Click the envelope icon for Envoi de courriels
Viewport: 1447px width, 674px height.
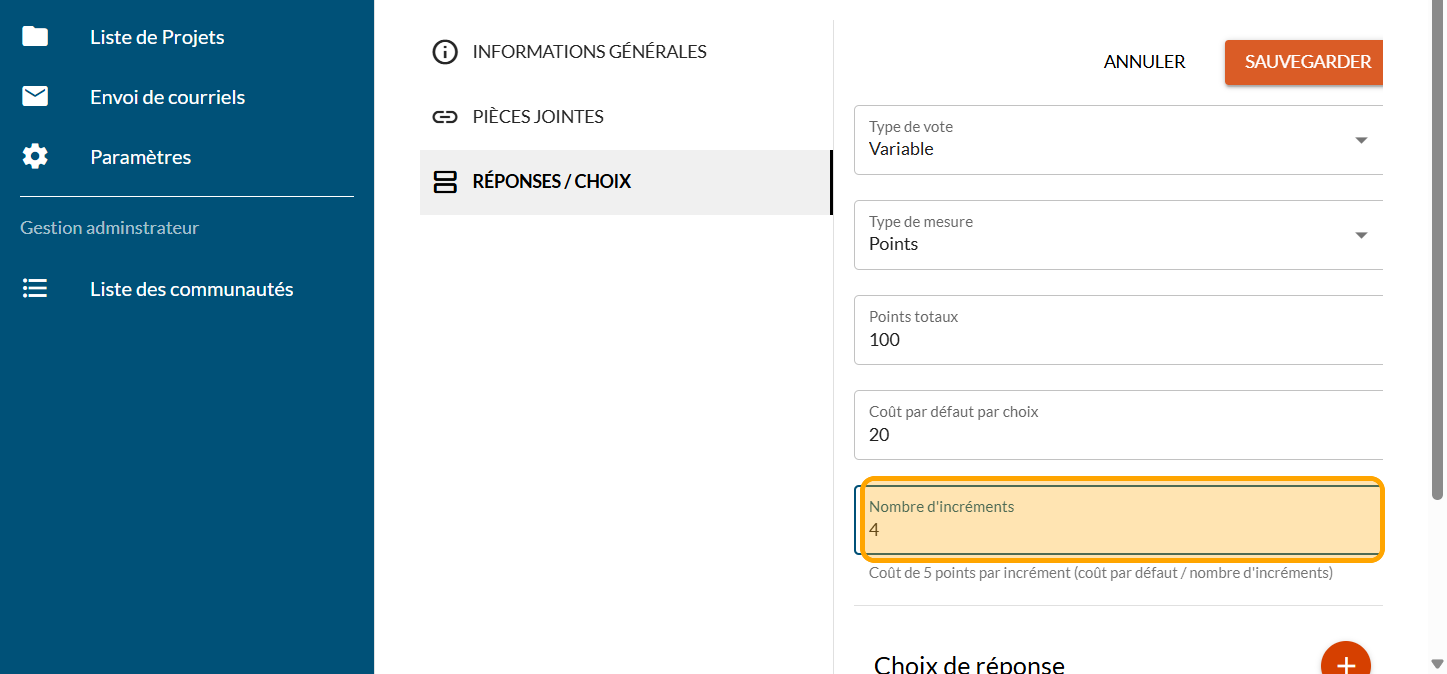[x=35, y=97]
